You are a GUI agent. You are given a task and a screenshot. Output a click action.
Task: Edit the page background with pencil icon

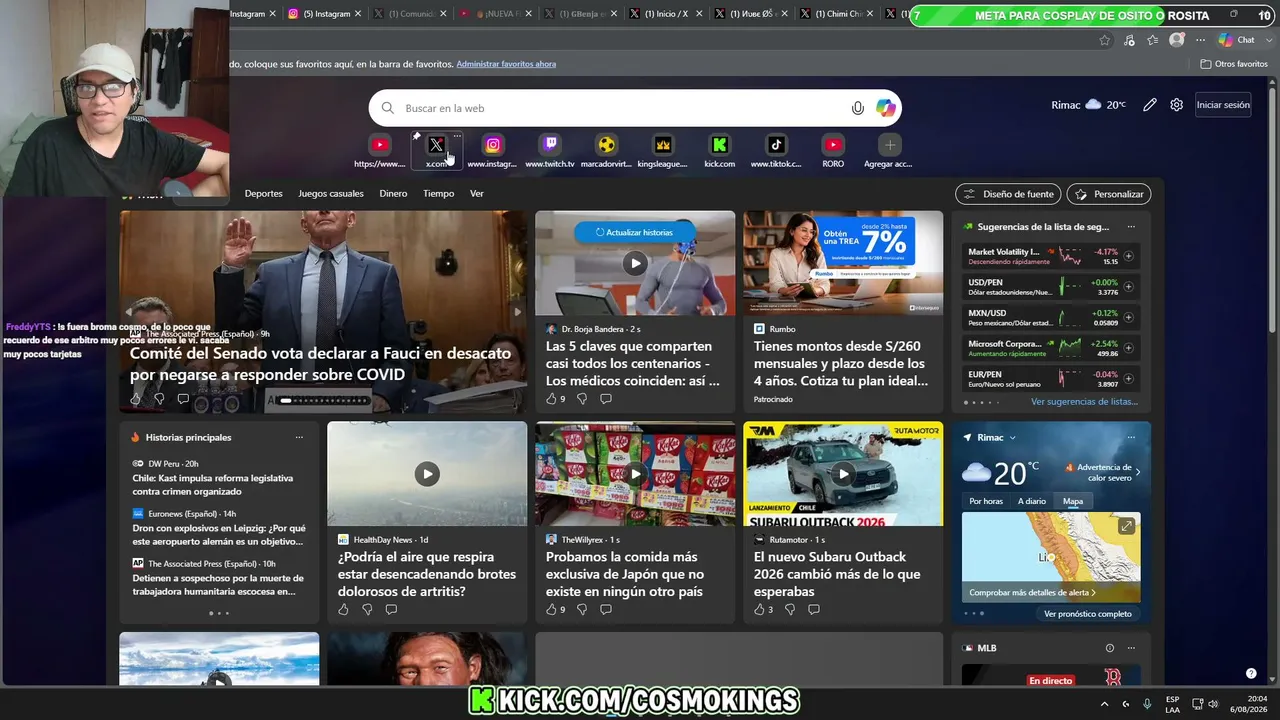1150,105
